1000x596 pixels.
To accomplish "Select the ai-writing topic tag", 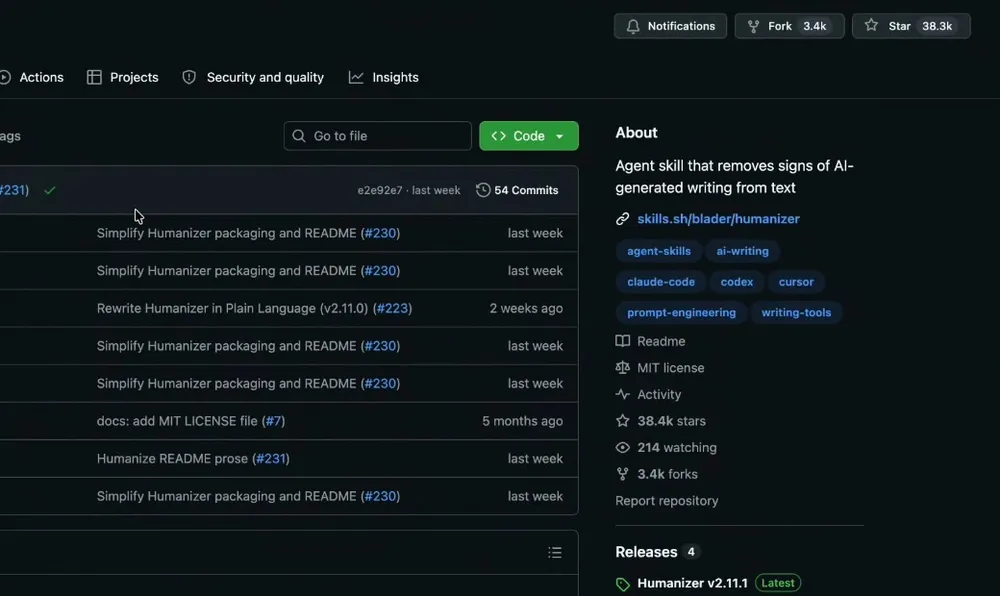I will tap(742, 251).
